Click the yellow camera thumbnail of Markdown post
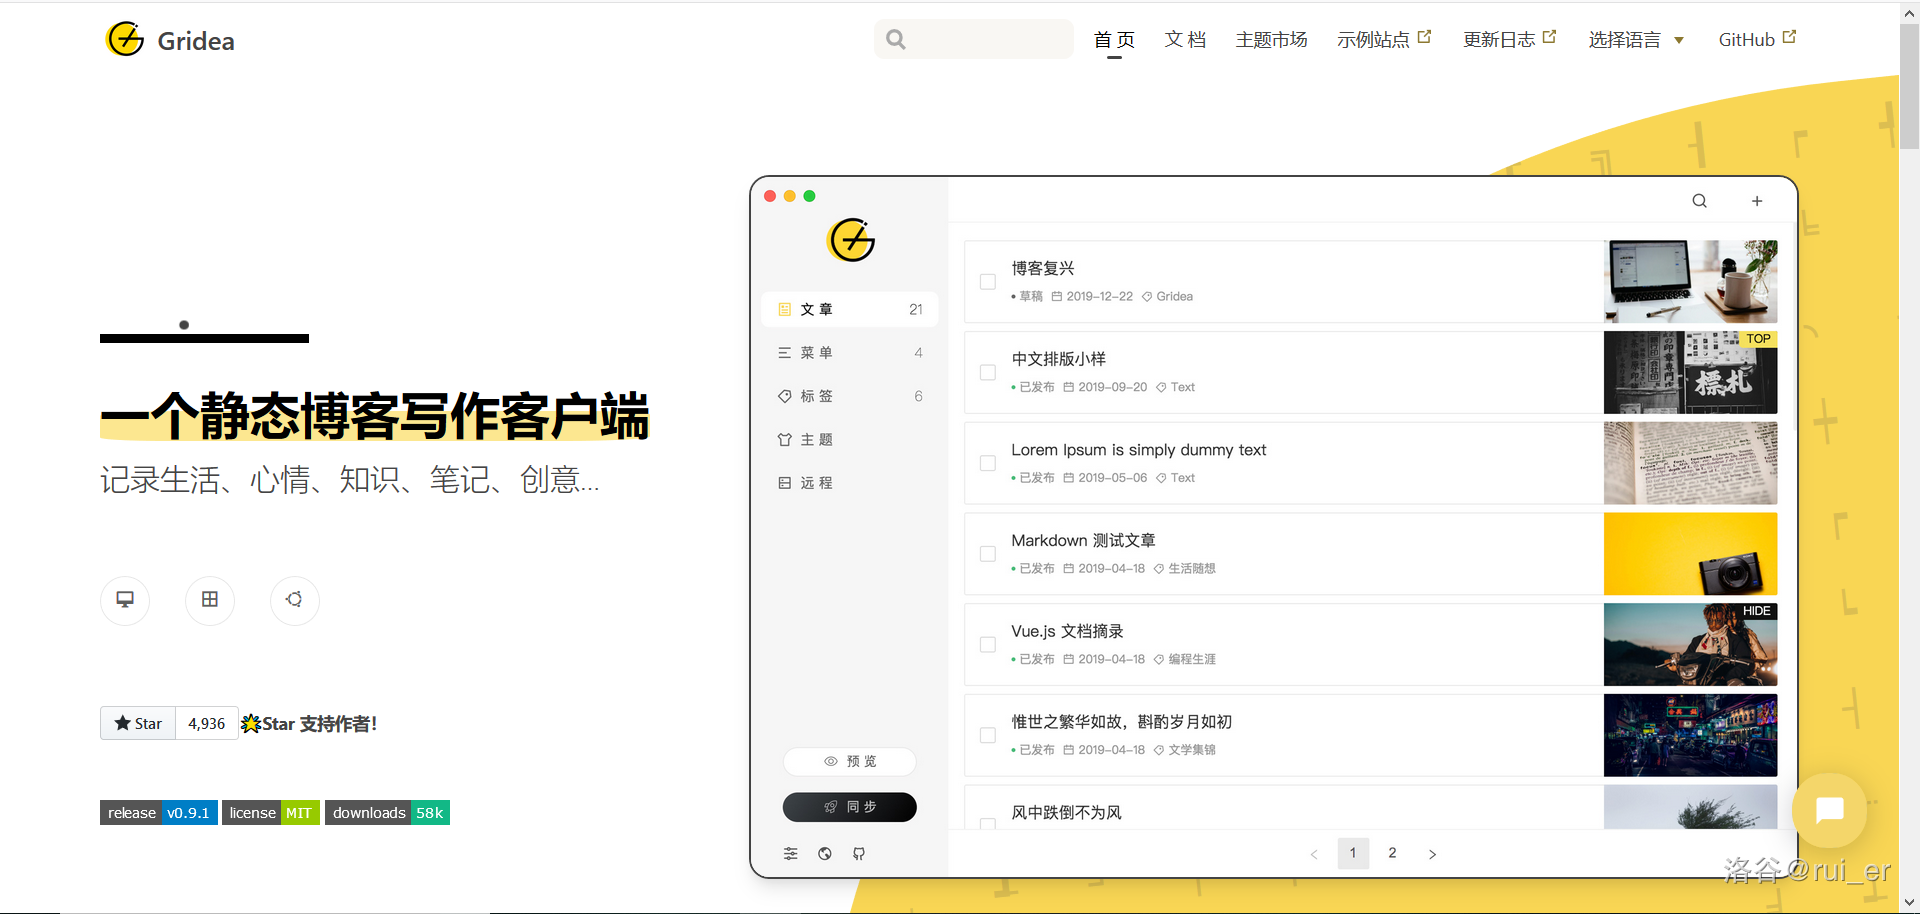1920x914 pixels. pyautogui.click(x=1690, y=554)
